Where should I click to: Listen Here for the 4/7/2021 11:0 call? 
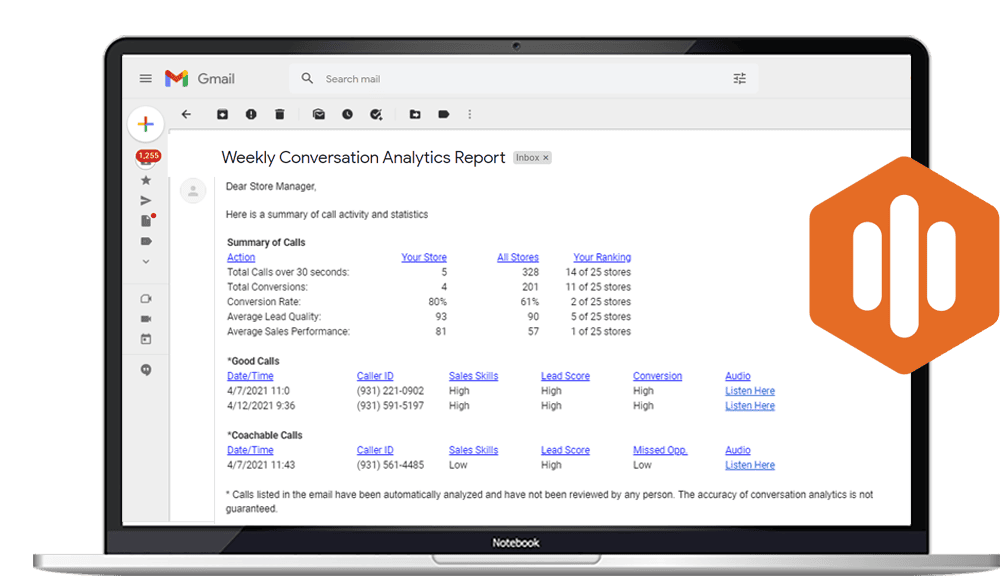(750, 390)
